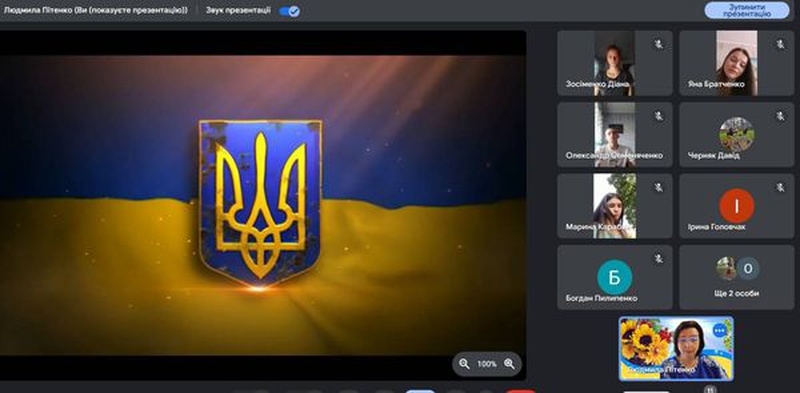
Task: Expand the Ще 2 особи tile
Action: click(737, 277)
